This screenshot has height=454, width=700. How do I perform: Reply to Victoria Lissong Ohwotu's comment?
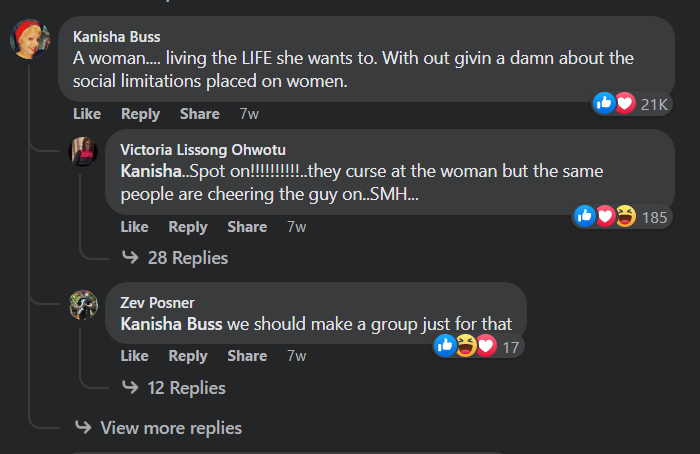click(x=188, y=227)
